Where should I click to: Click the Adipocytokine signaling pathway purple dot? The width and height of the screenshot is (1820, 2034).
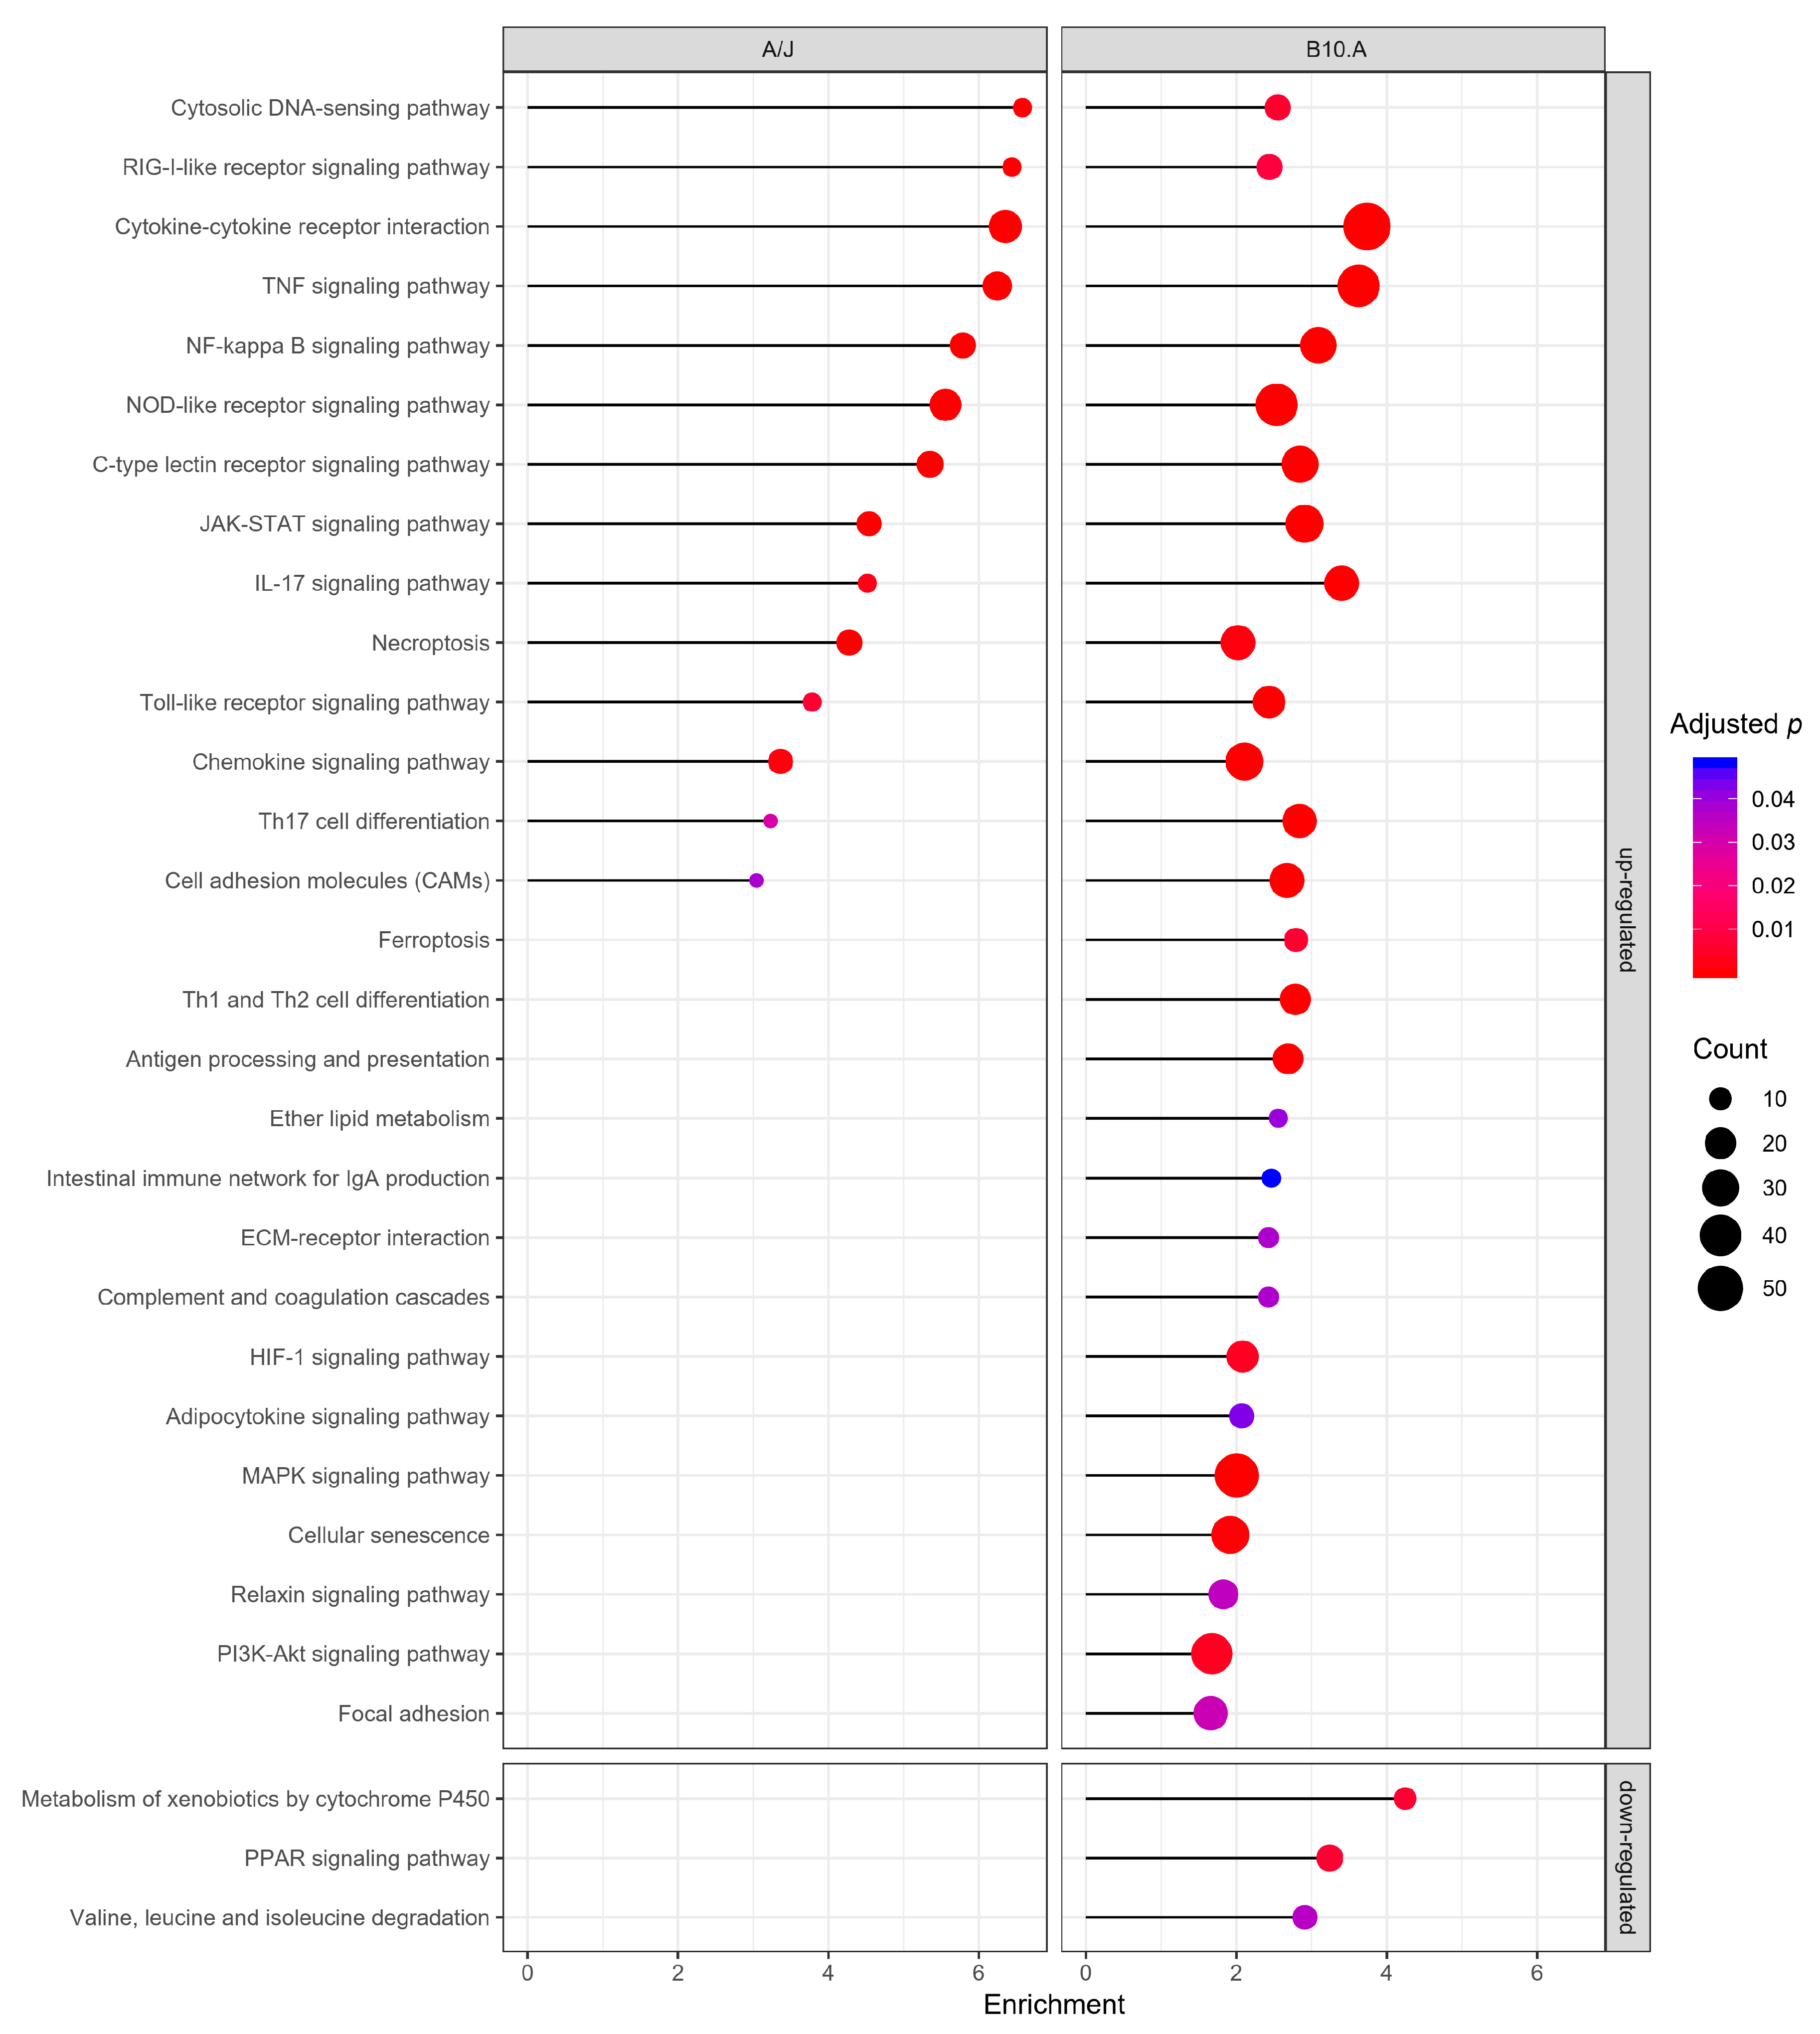tap(1241, 1416)
